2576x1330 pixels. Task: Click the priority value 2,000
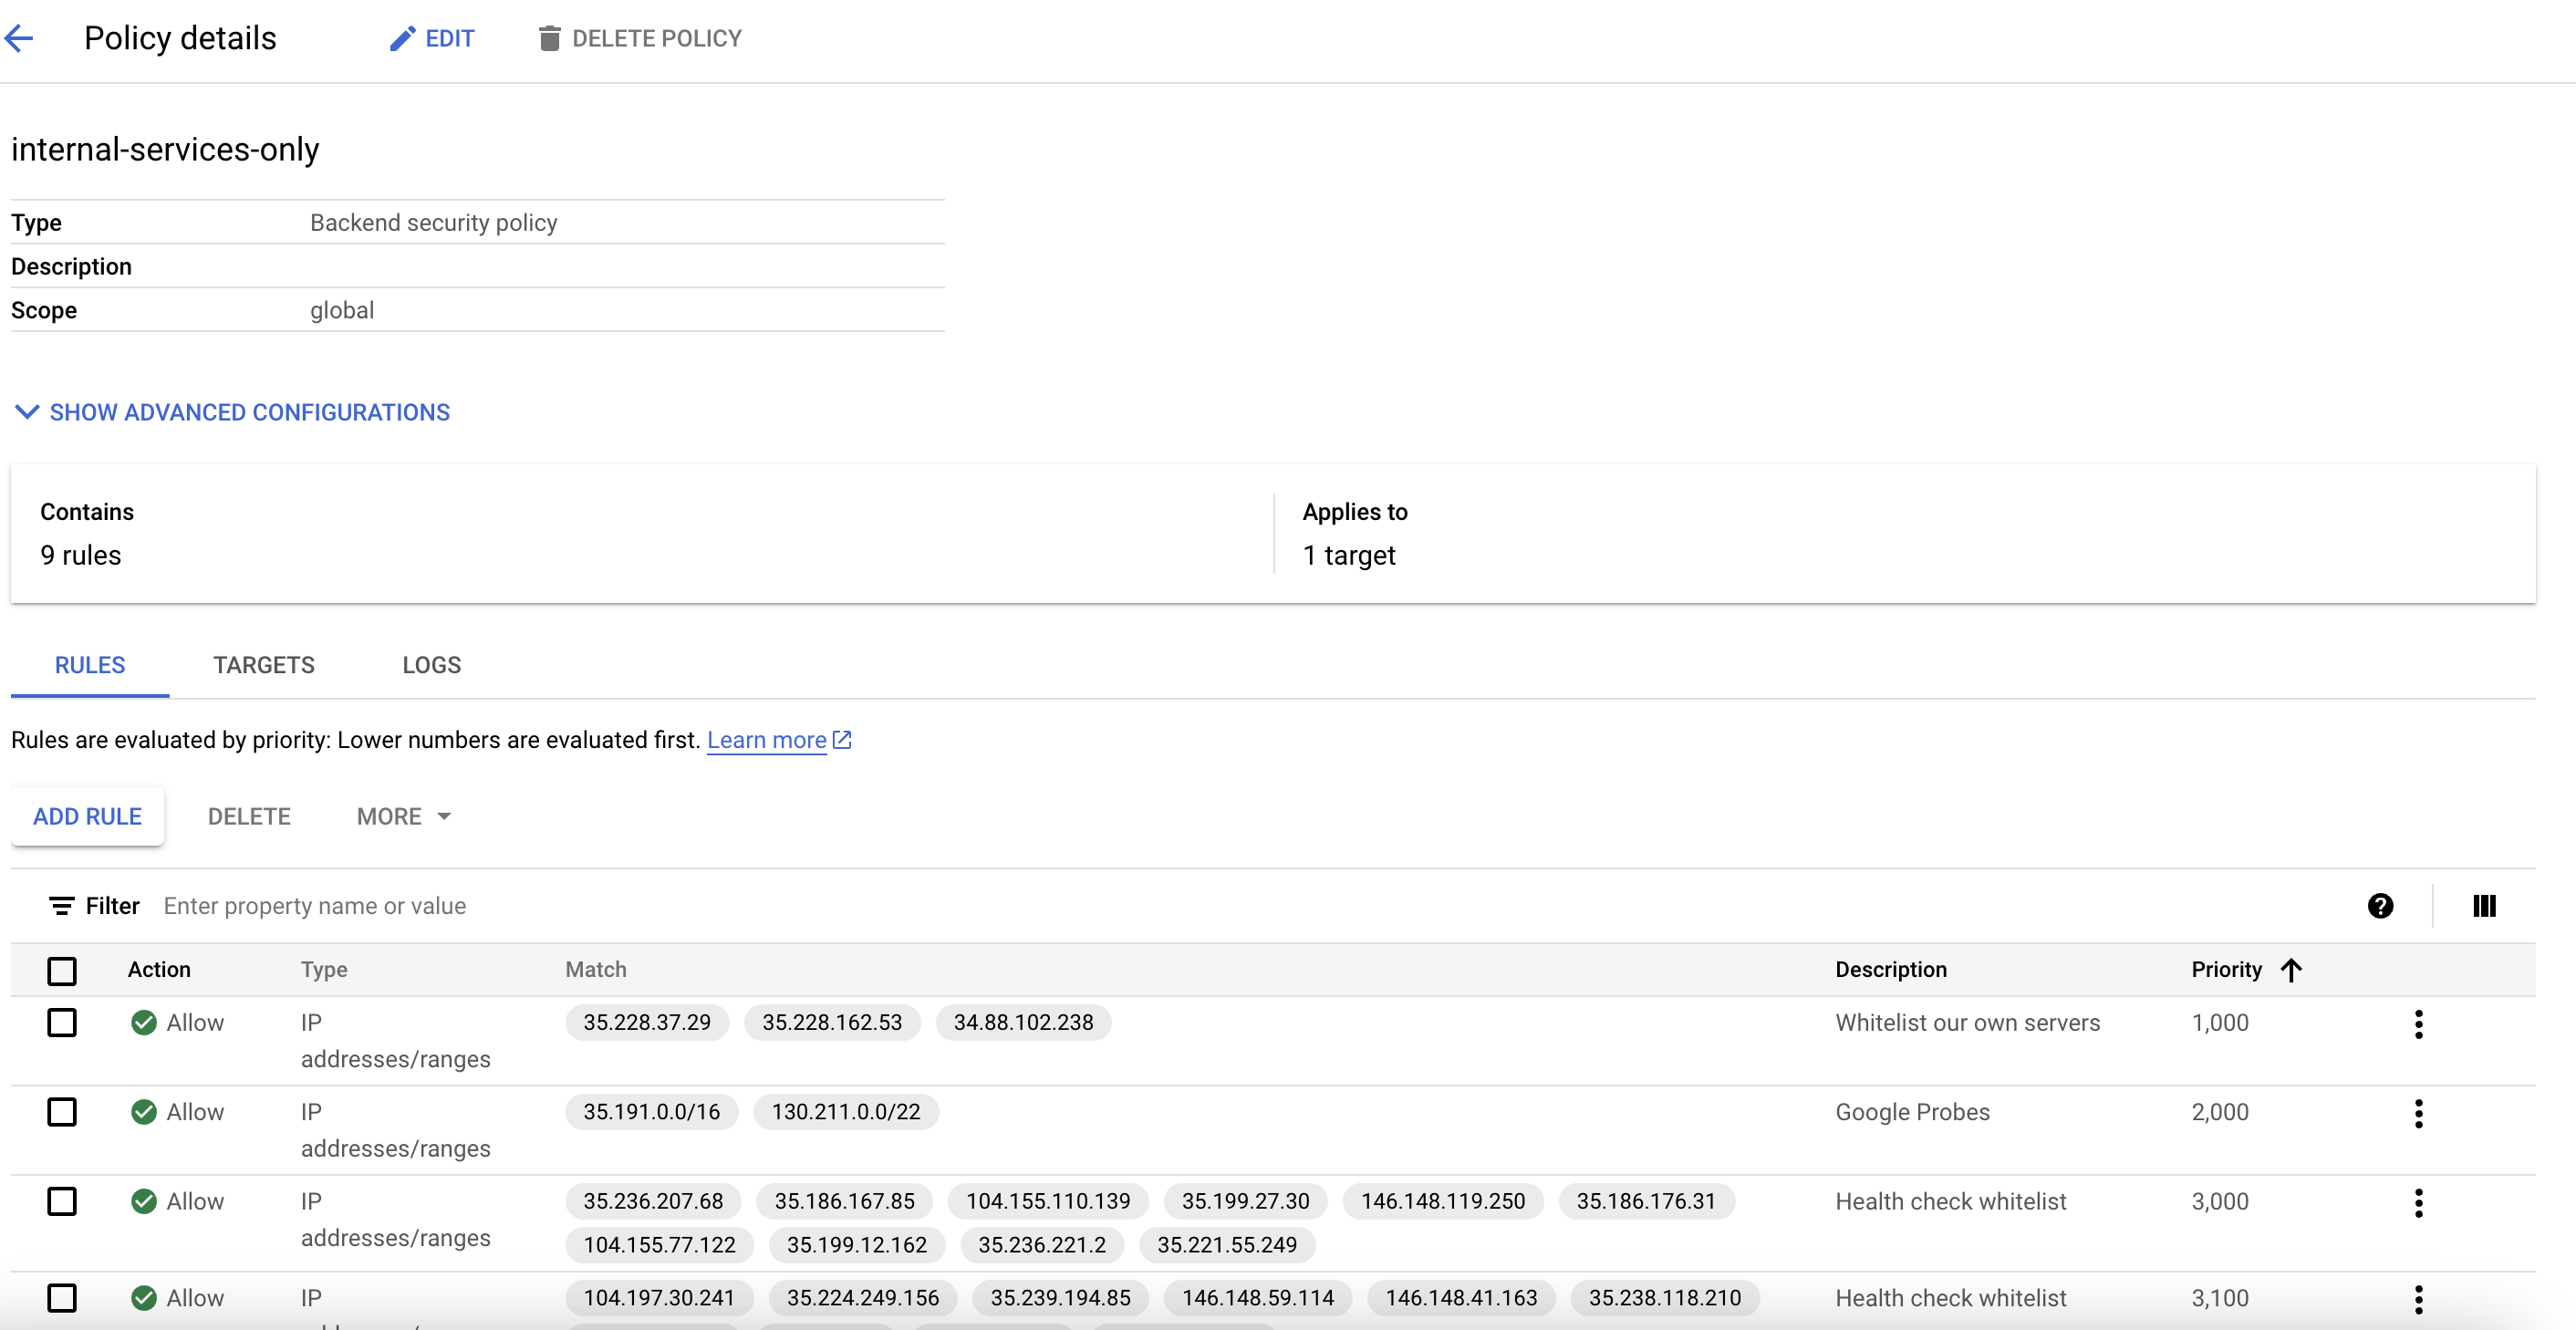click(x=2220, y=1112)
